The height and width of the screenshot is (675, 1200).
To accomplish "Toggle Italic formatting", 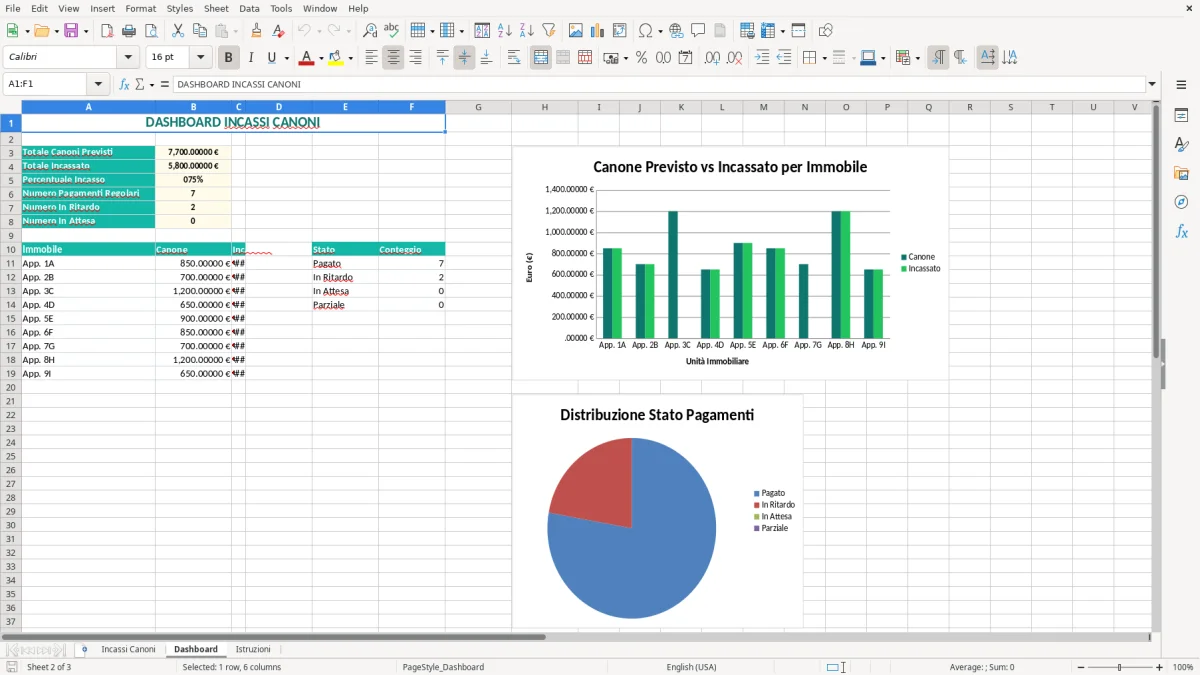I will 251,58.
